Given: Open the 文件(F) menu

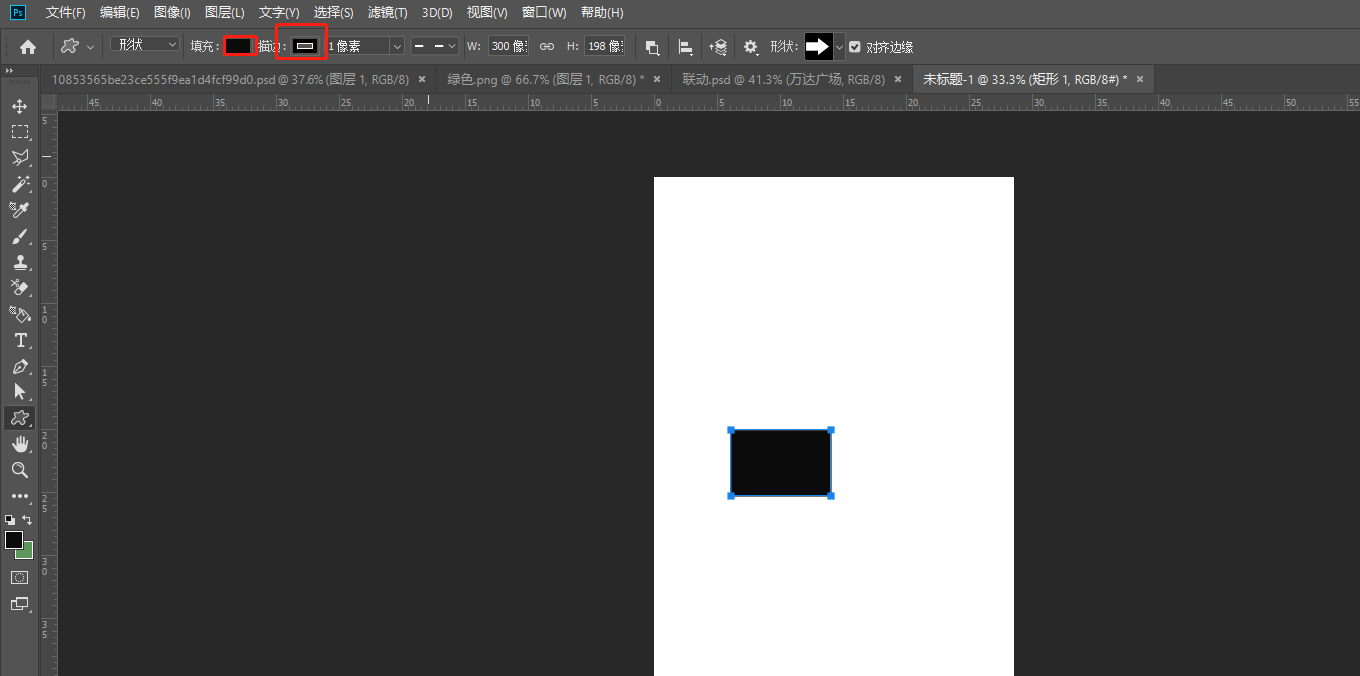Looking at the screenshot, I should point(66,12).
